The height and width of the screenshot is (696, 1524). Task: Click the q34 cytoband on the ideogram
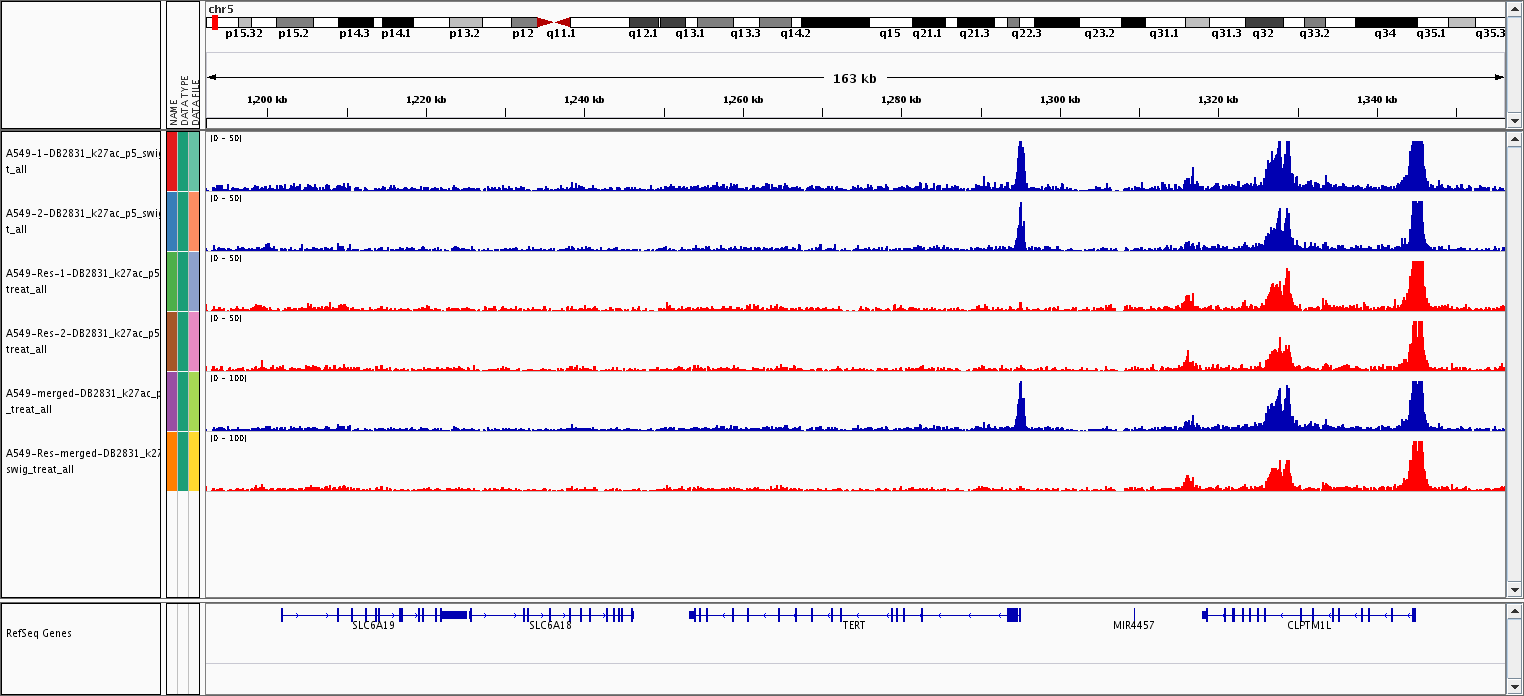coord(1384,22)
